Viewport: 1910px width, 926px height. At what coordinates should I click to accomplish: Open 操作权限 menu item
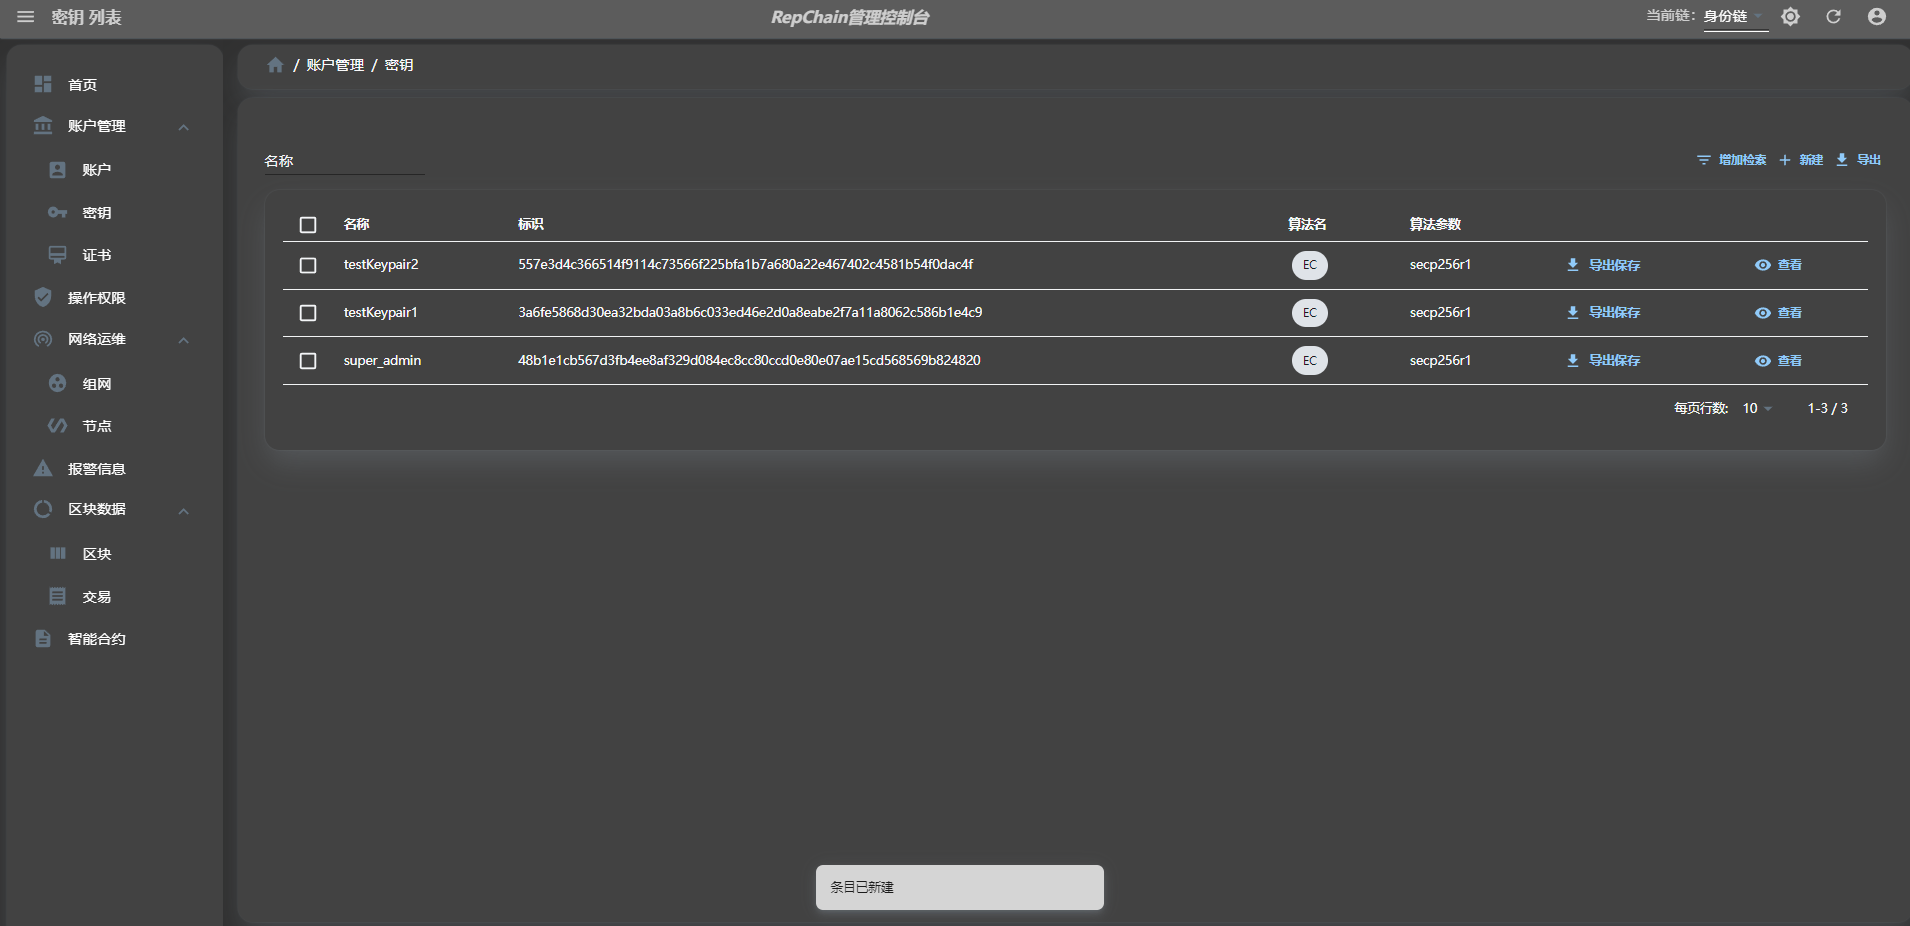coord(96,298)
